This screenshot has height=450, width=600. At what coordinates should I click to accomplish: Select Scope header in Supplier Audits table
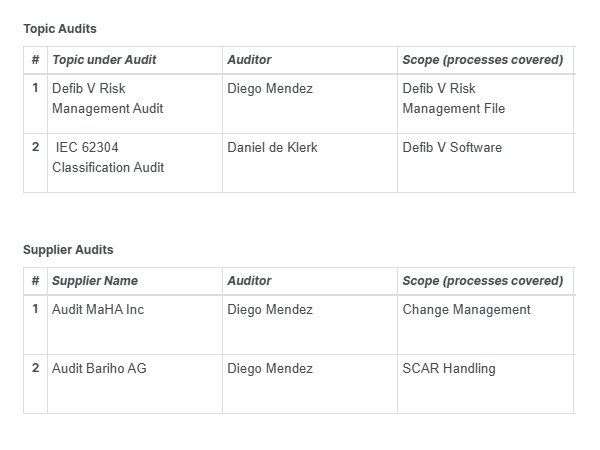pyautogui.click(x=482, y=281)
